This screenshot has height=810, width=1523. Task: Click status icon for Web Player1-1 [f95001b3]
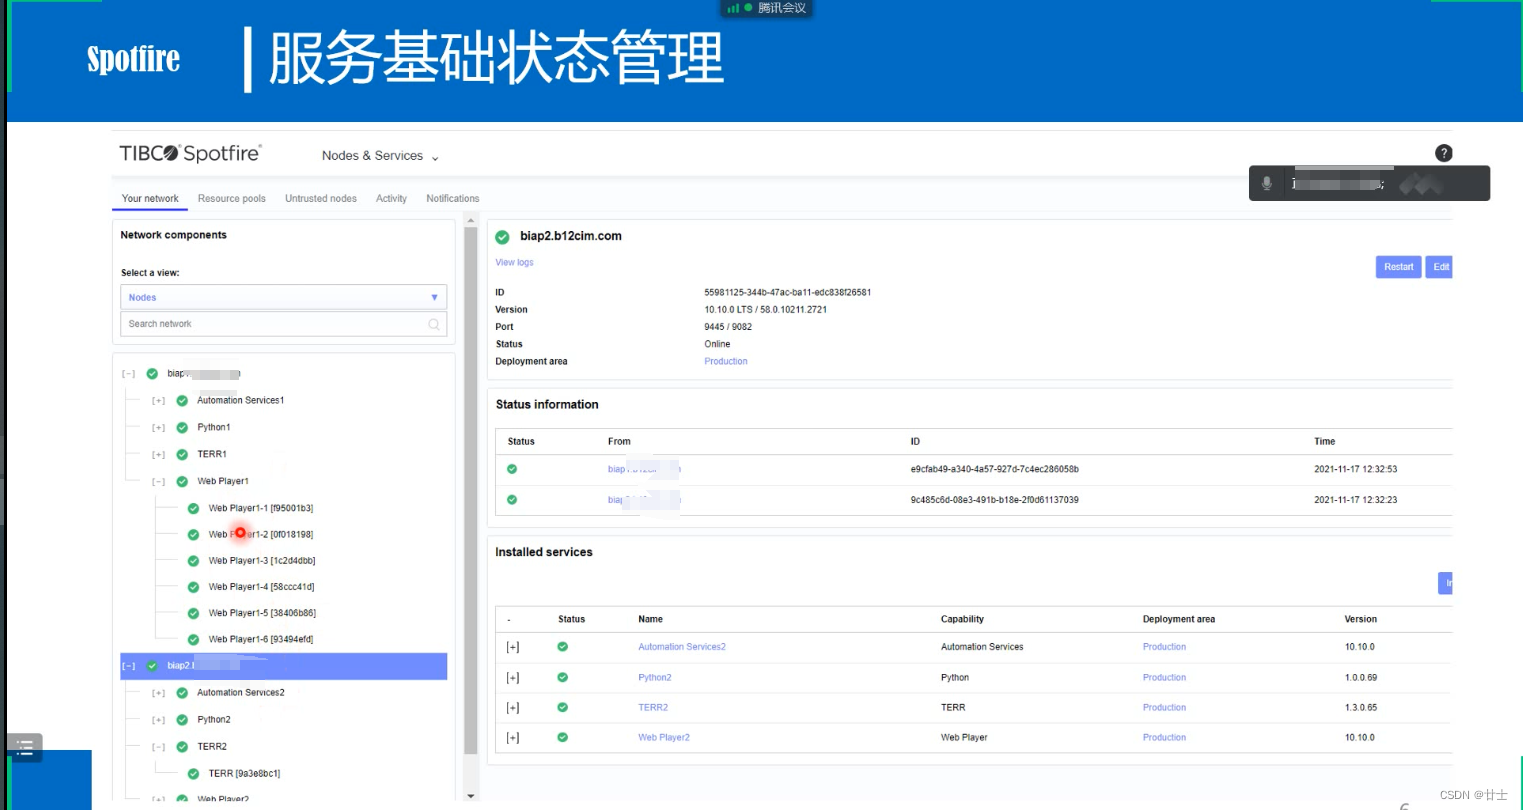(x=193, y=508)
